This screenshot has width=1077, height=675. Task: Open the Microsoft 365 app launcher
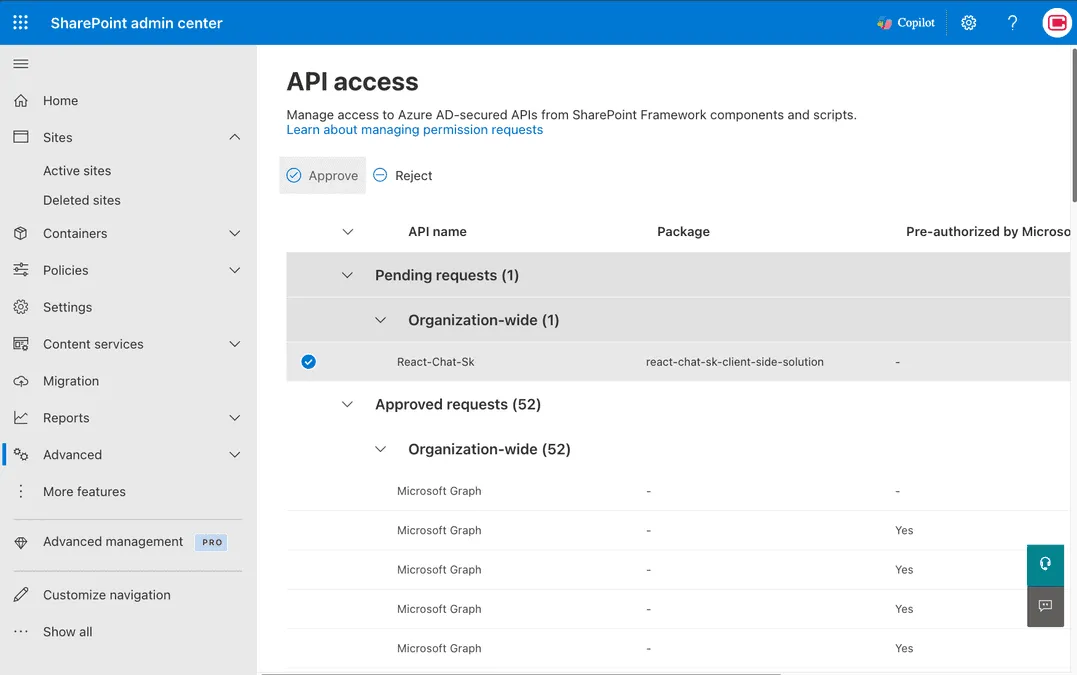point(19,21)
